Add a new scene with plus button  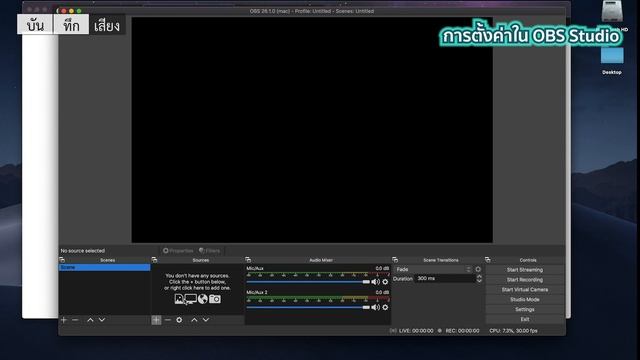pyautogui.click(x=64, y=320)
